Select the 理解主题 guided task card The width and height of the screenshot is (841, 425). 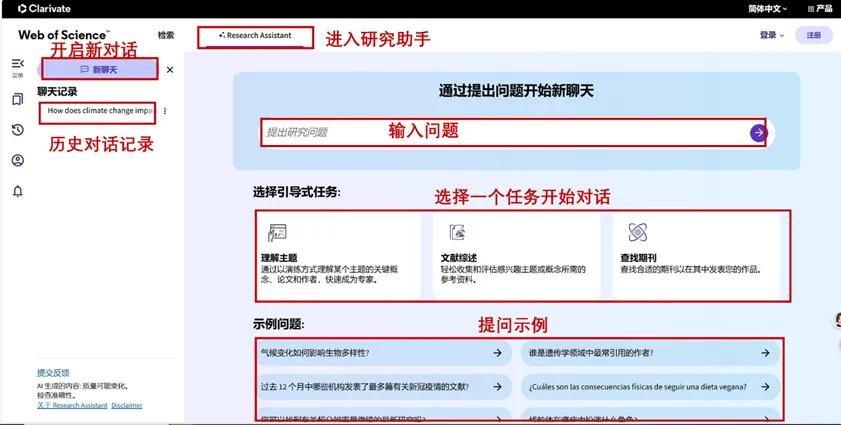click(x=338, y=257)
